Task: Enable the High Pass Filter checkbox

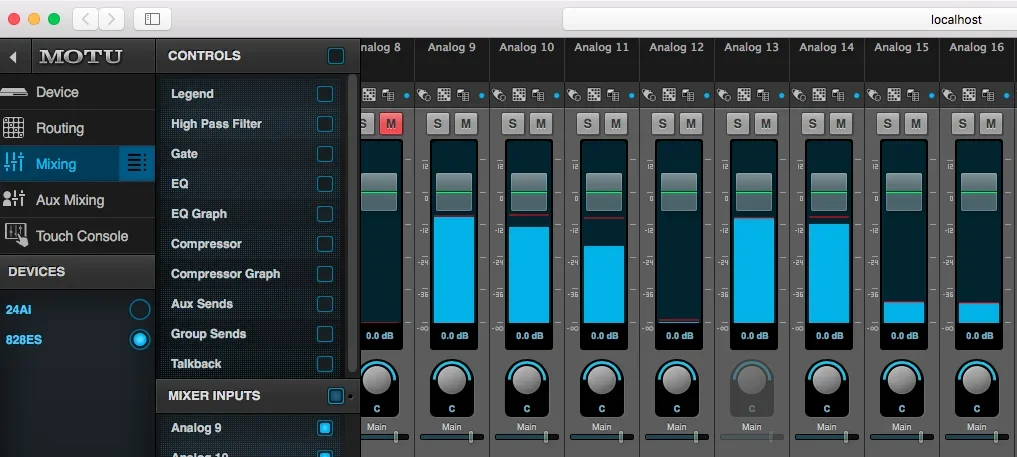Action: tap(325, 124)
